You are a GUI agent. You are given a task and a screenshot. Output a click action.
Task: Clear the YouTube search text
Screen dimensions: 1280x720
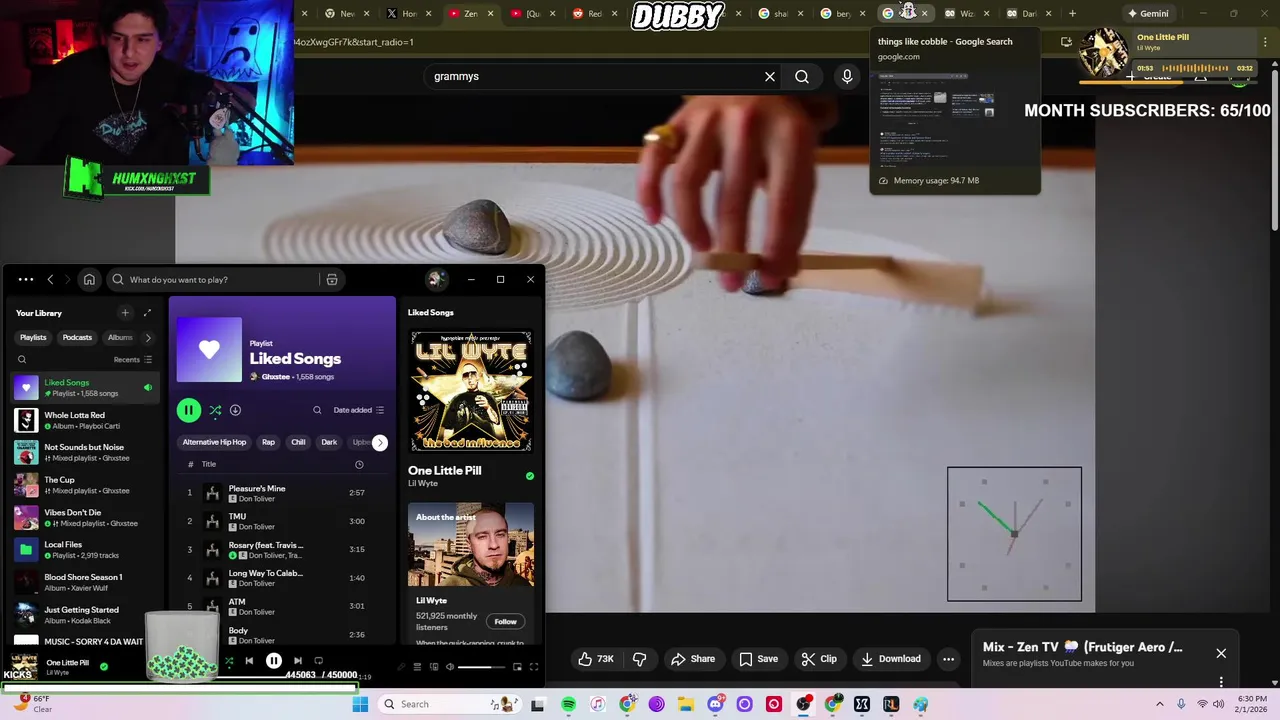click(x=770, y=77)
